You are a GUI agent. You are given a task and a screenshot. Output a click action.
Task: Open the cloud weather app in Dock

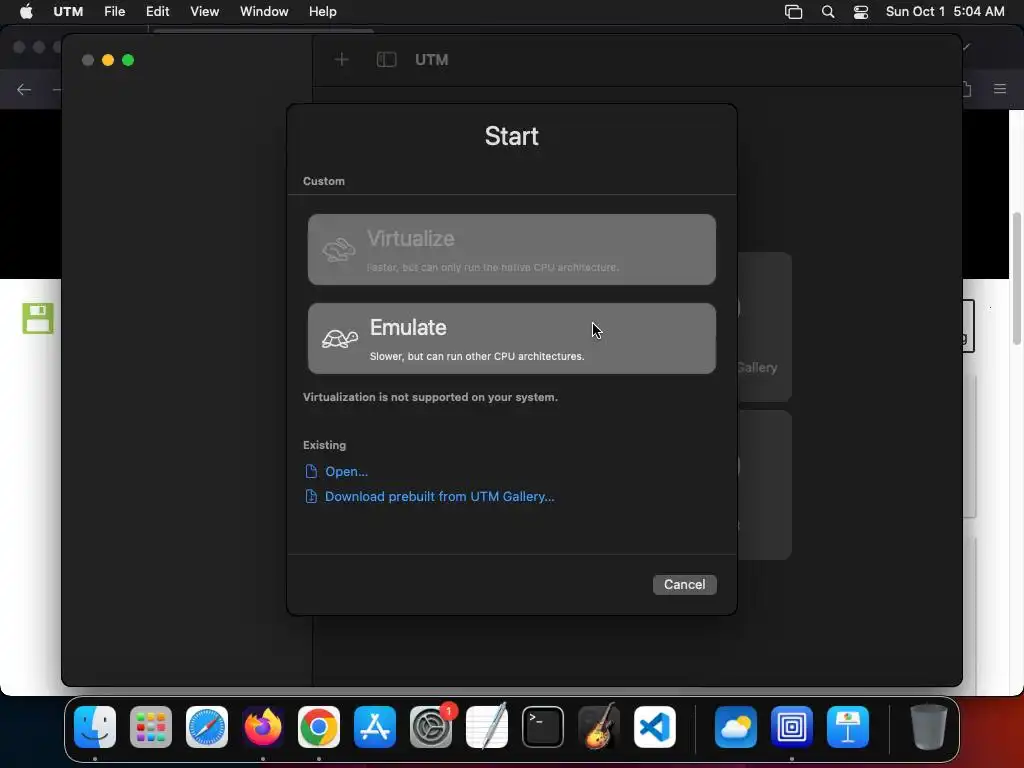pos(736,727)
